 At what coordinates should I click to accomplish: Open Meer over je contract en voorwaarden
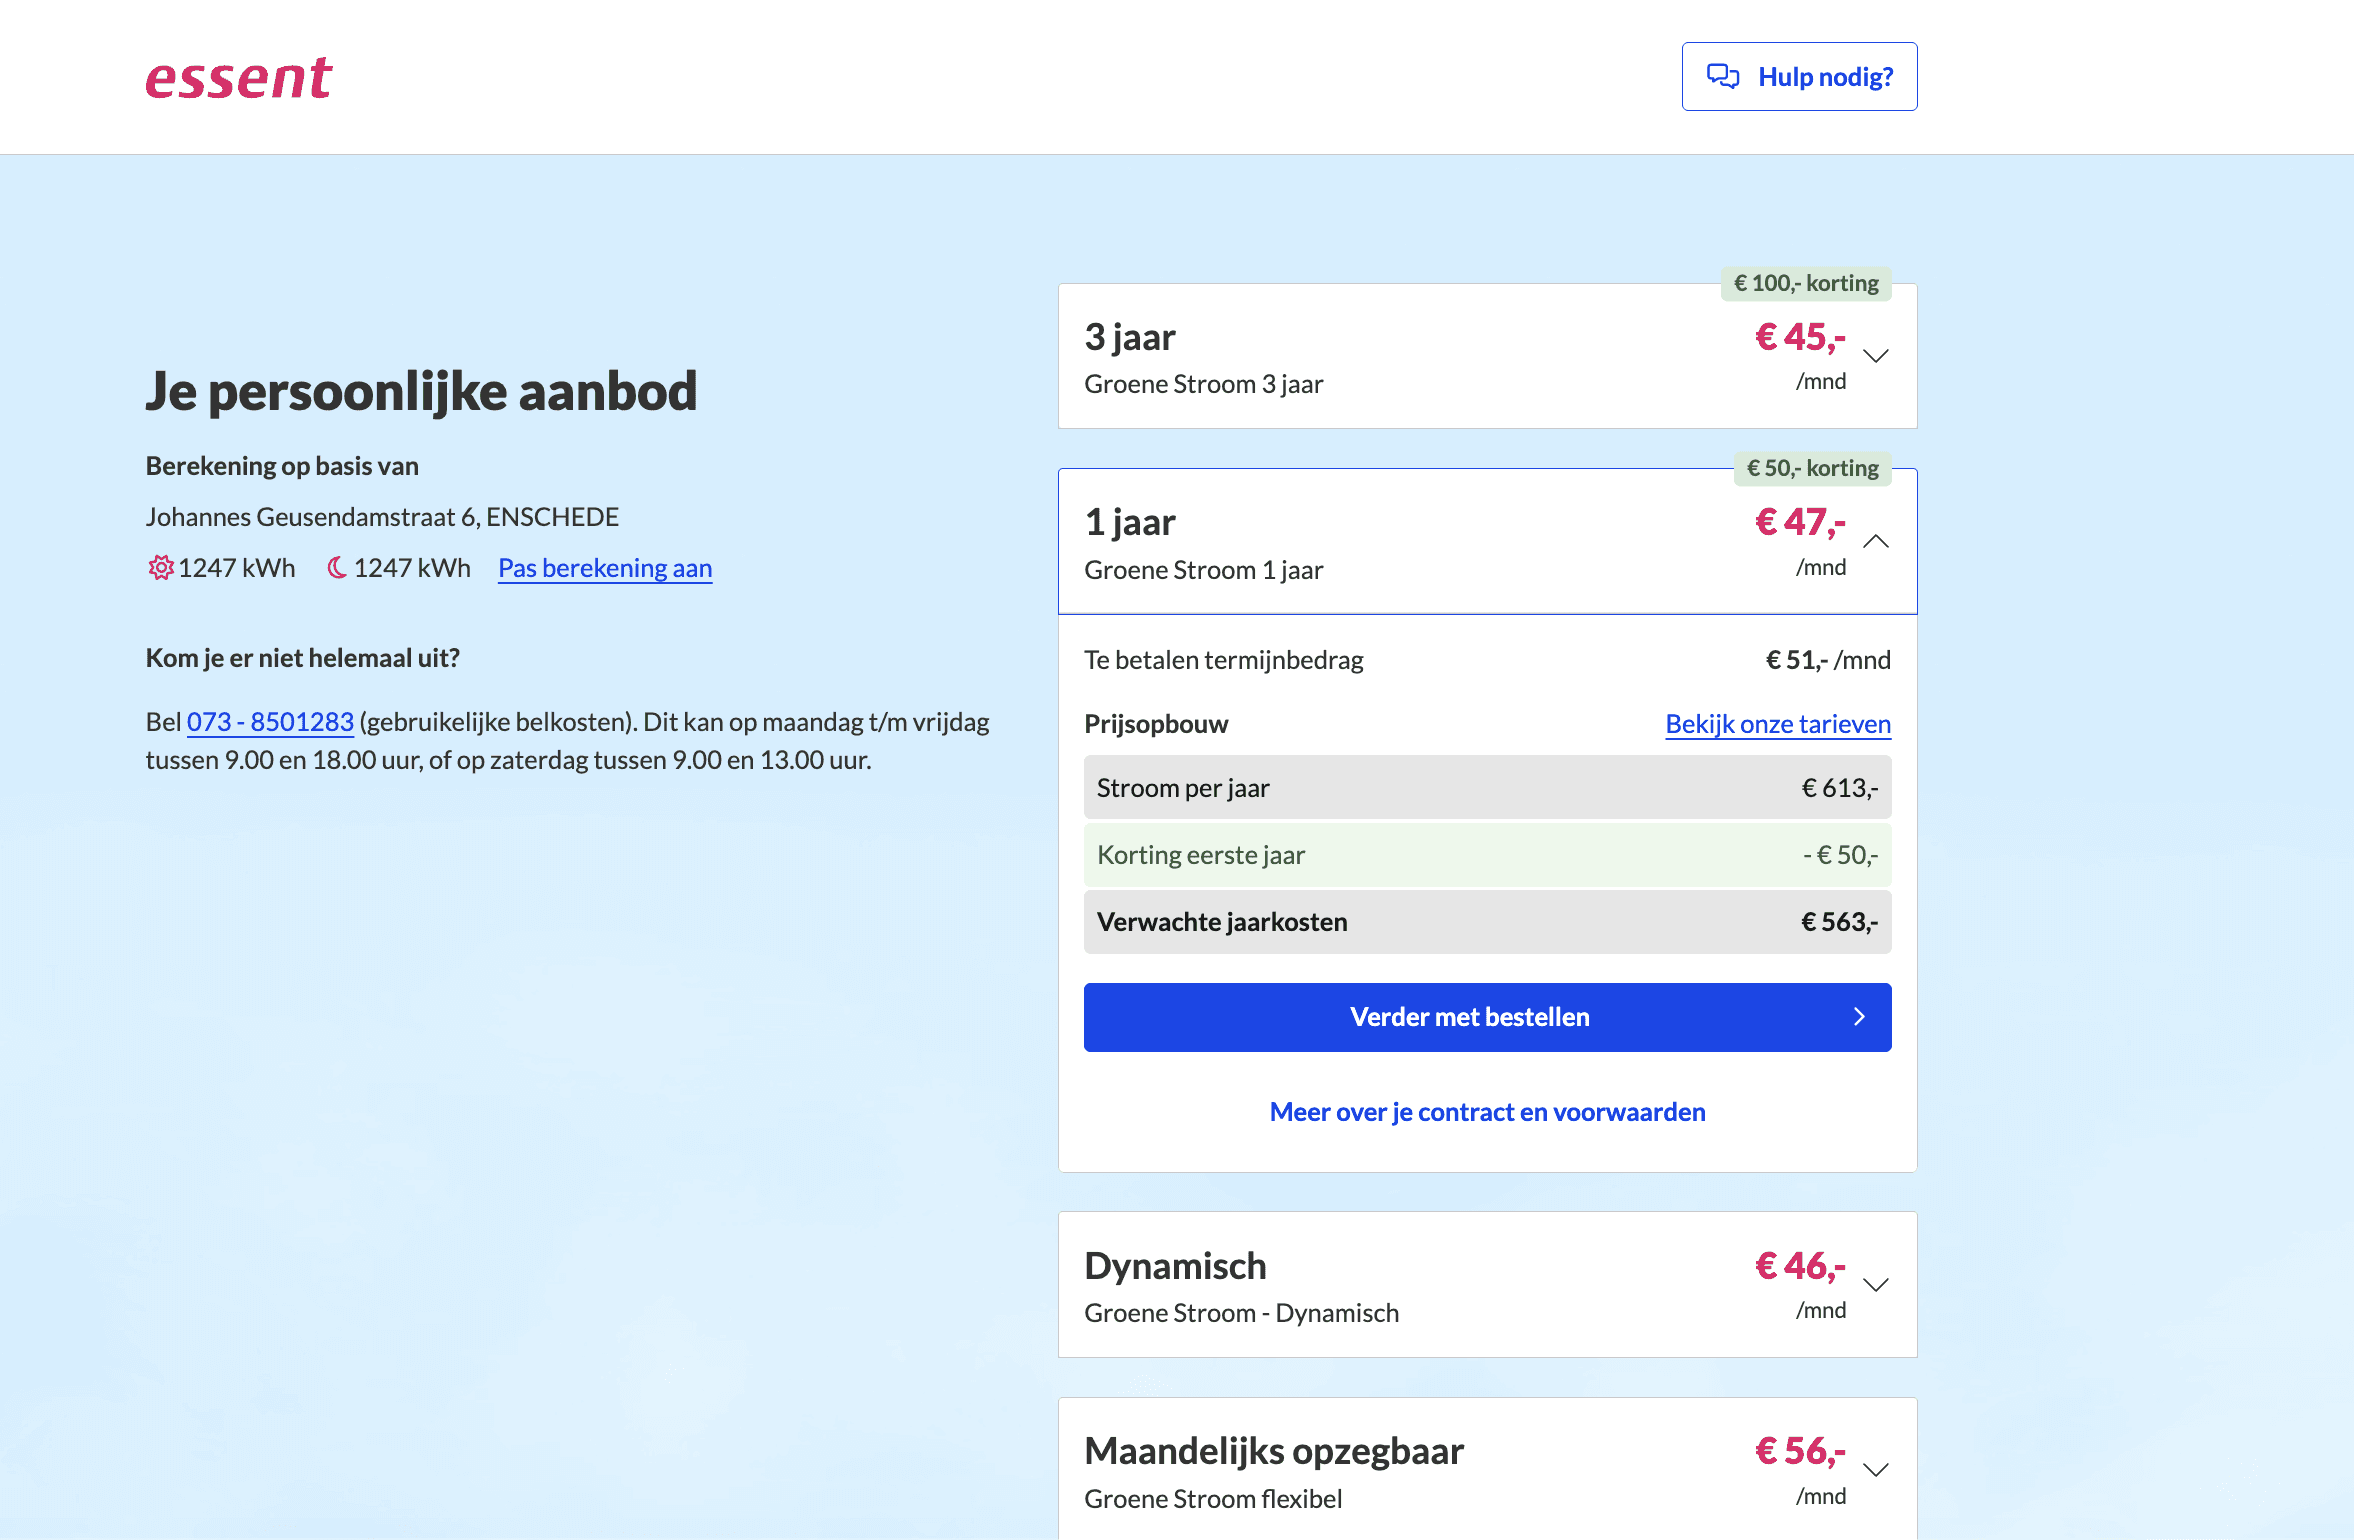click(1487, 1112)
